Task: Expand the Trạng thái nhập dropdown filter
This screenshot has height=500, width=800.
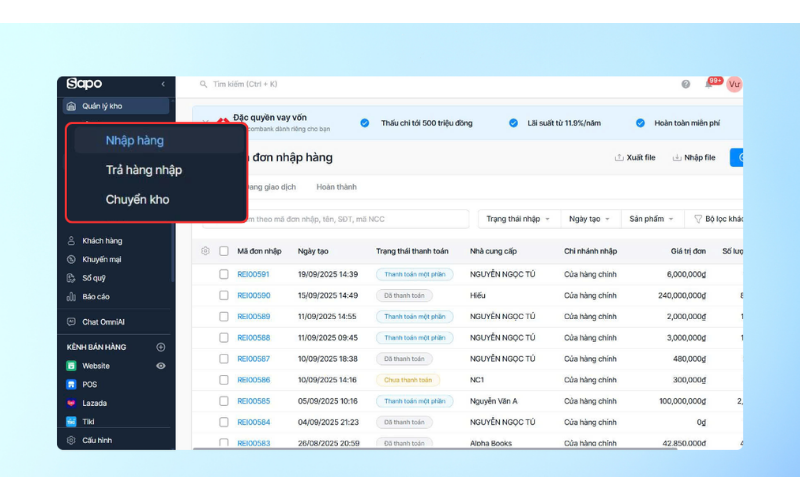Action: 518,219
